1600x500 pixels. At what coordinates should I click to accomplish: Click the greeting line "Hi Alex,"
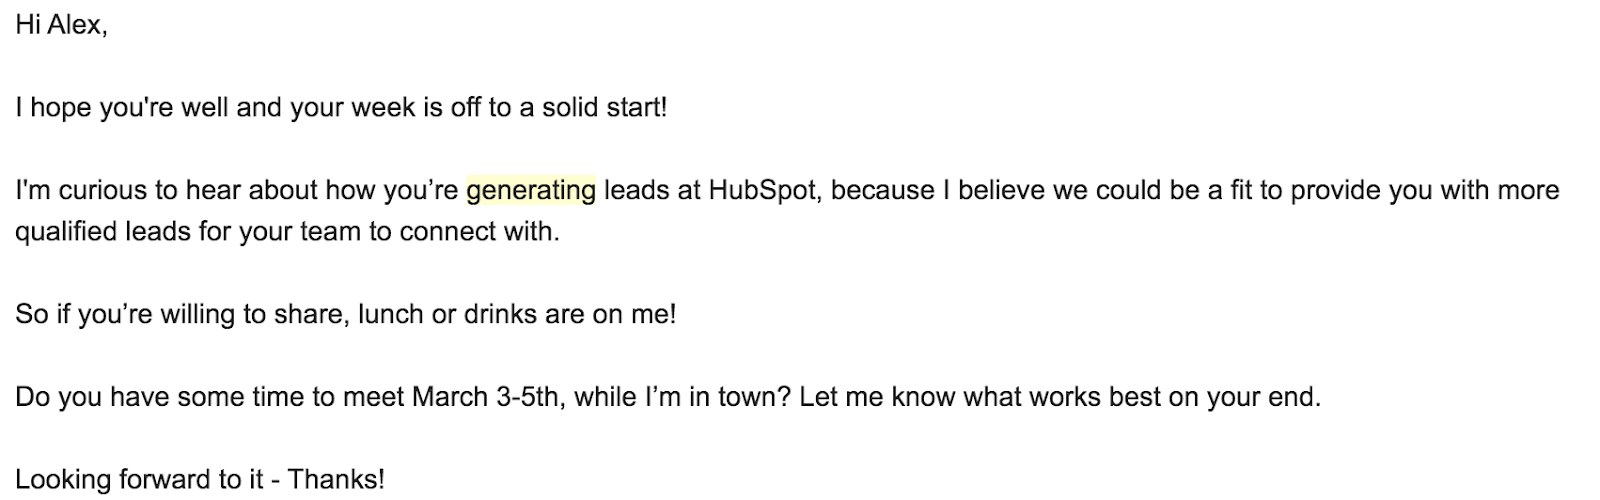coord(61,25)
